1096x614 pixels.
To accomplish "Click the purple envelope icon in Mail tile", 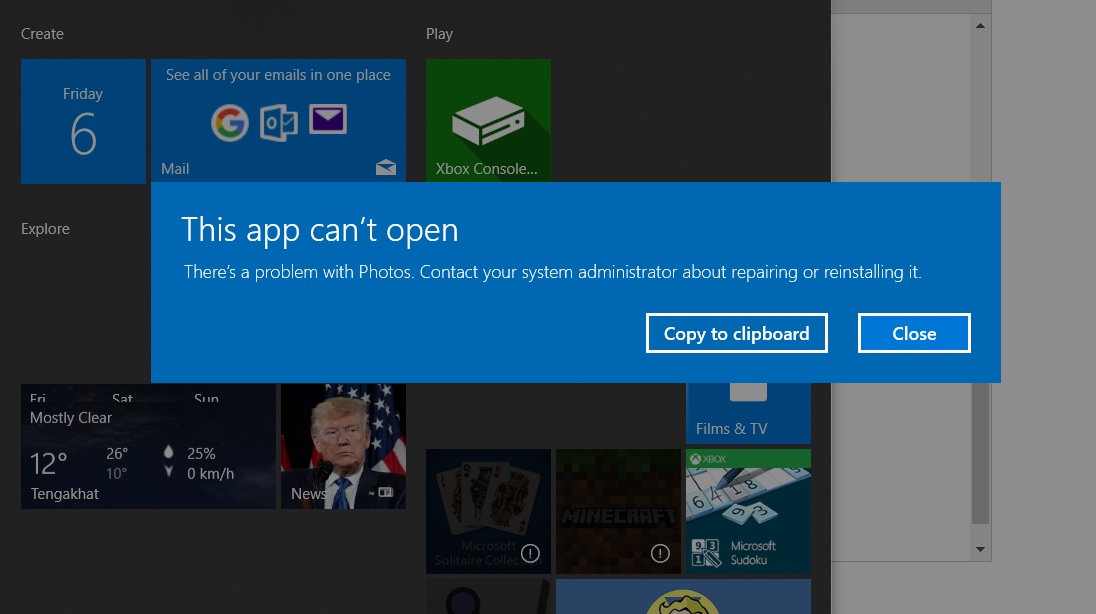I will tap(328, 119).
